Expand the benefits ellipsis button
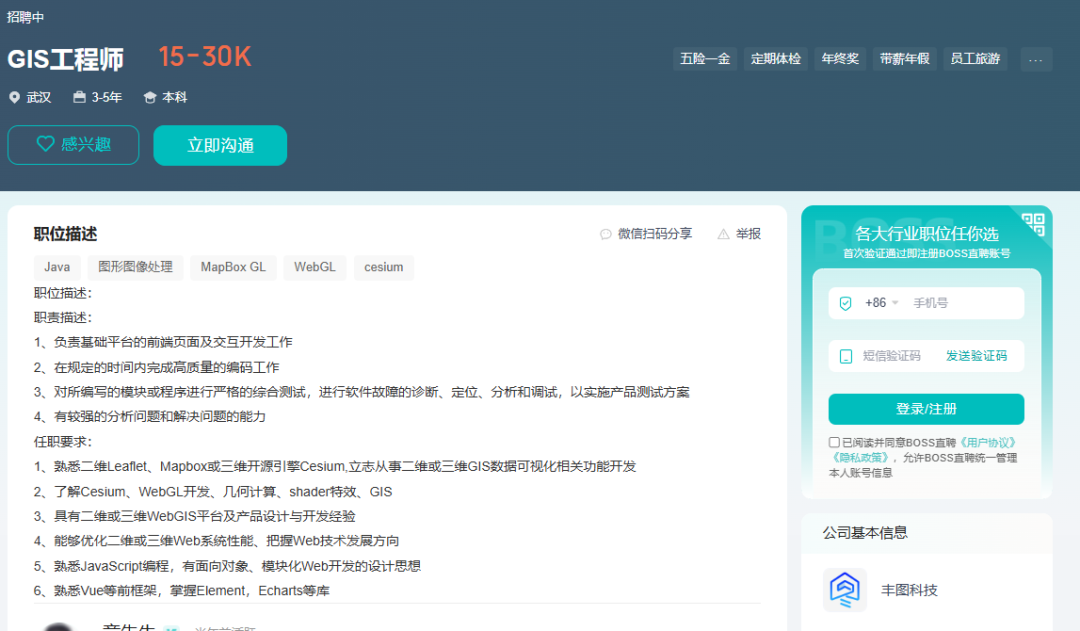The height and width of the screenshot is (631, 1080). click(1036, 59)
